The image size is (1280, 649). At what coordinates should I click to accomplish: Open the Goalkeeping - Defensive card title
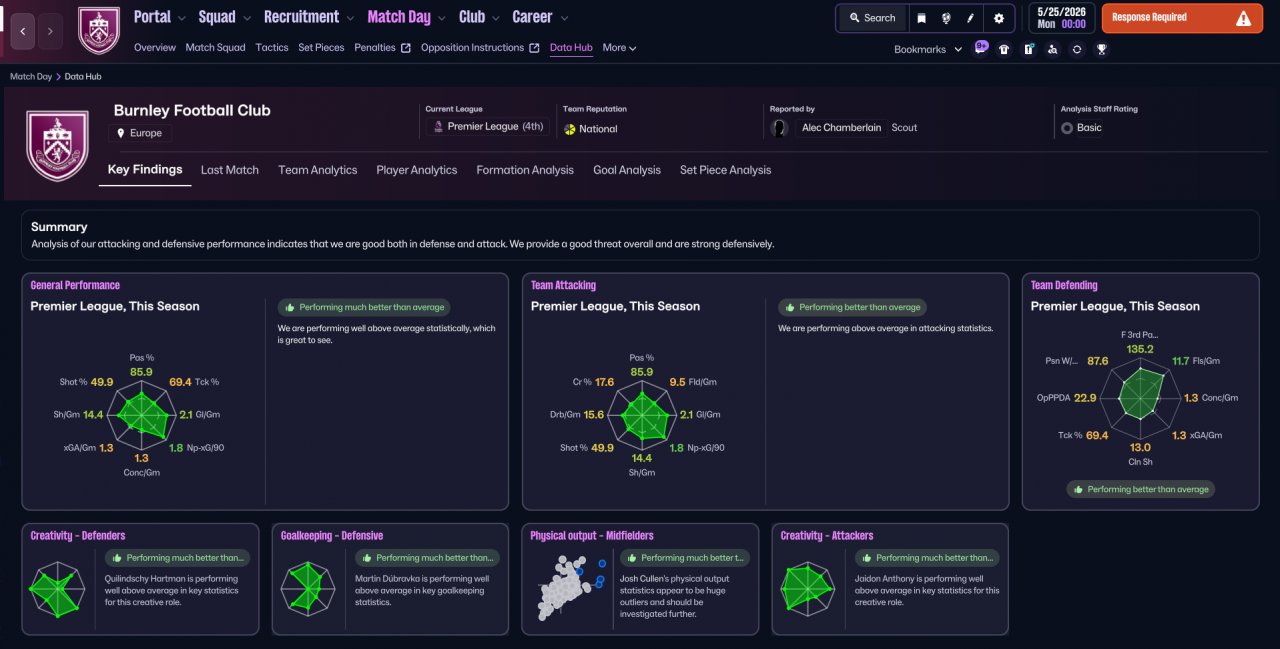(x=332, y=536)
